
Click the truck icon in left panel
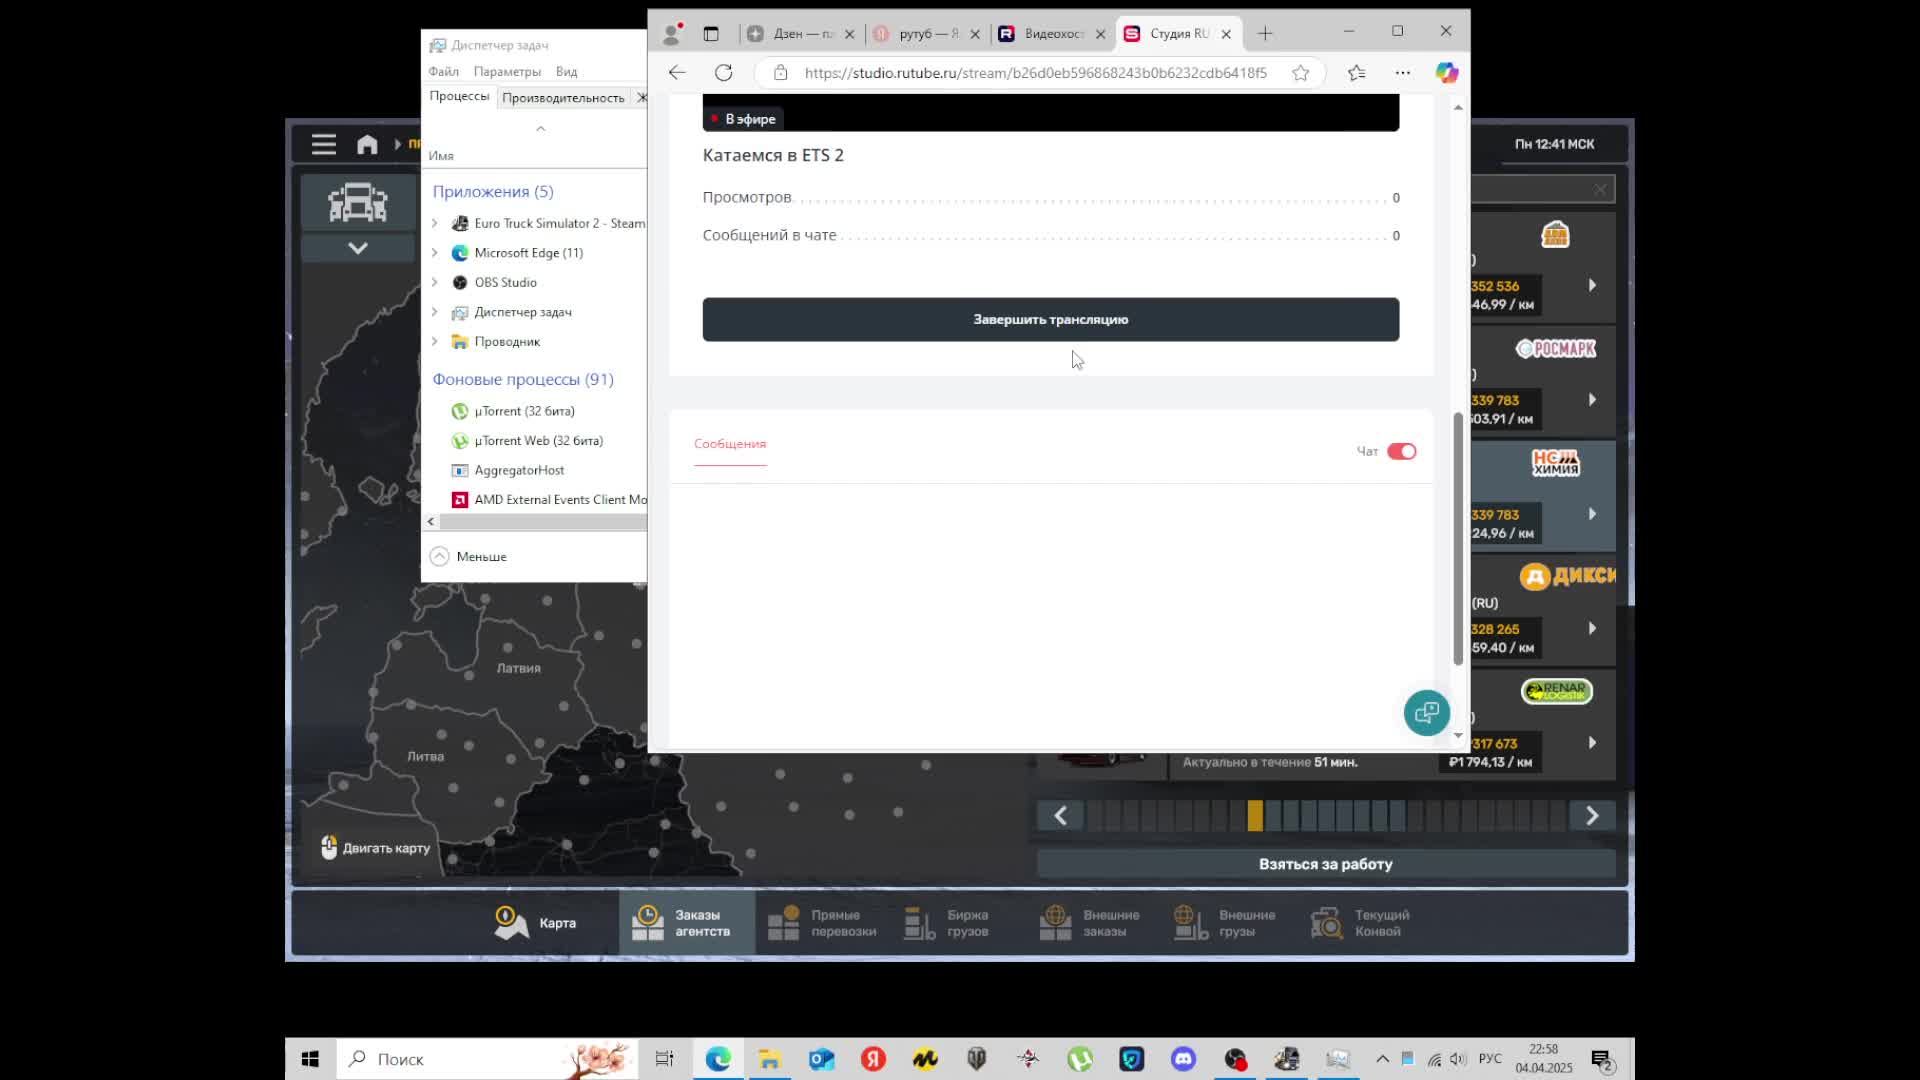357,203
